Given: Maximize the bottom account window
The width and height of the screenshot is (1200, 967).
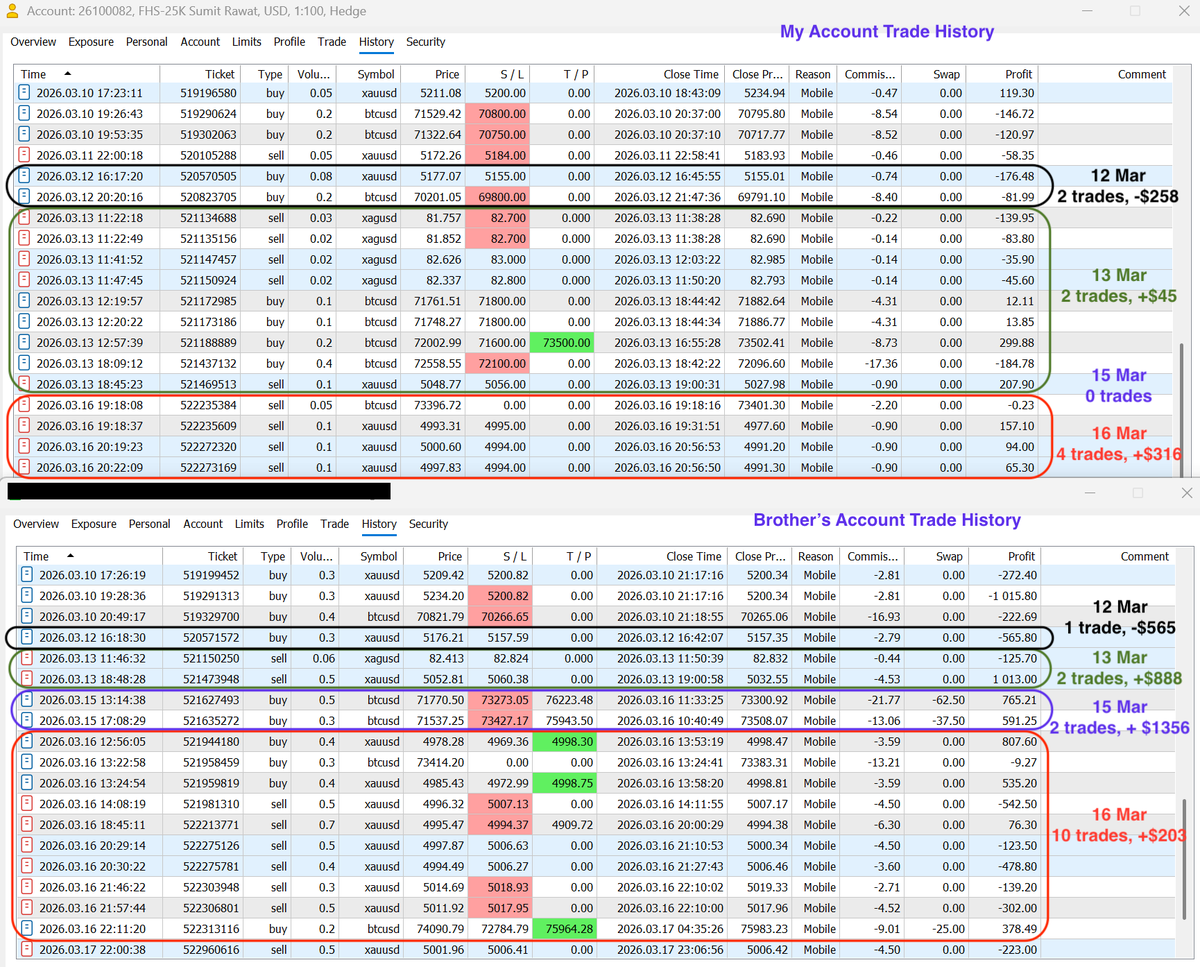Looking at the screenshot, I should [x=1137, y=493].
